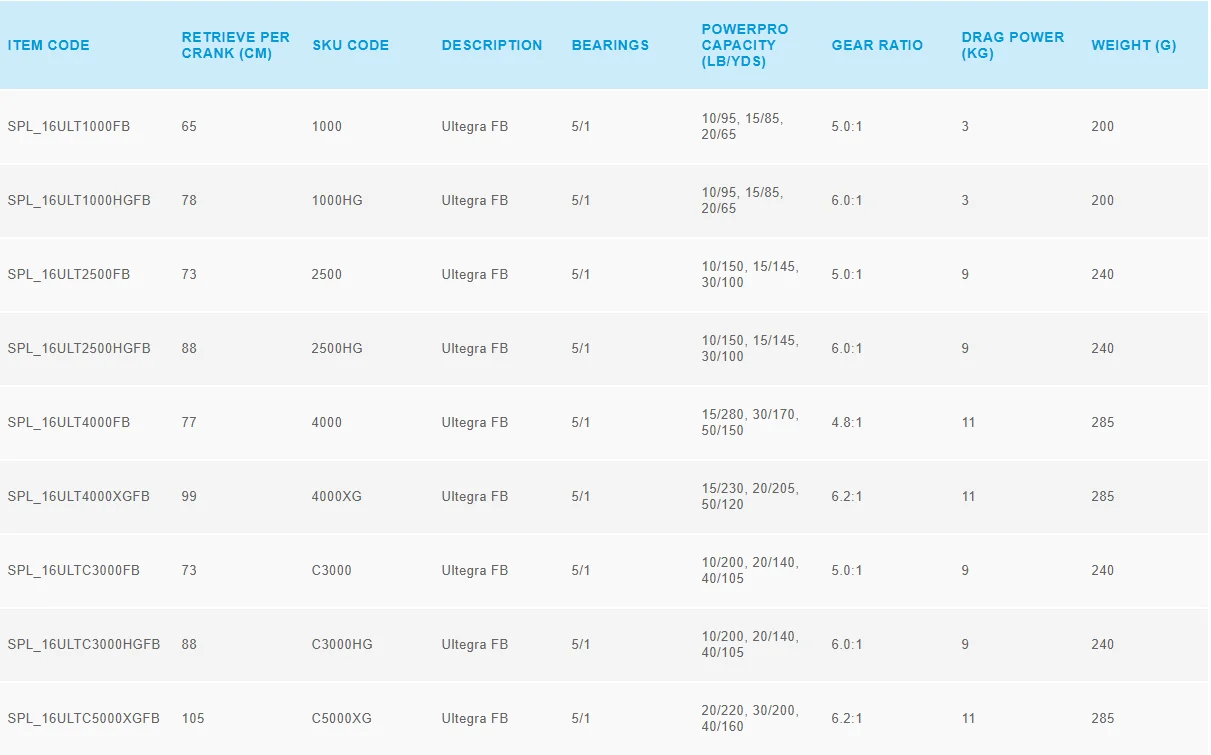This screenshot has width=1211, height=755.
Task: Click gear ratio 5.0:1 in SPL_16ULT1000FB row
Action: point(847,126)
